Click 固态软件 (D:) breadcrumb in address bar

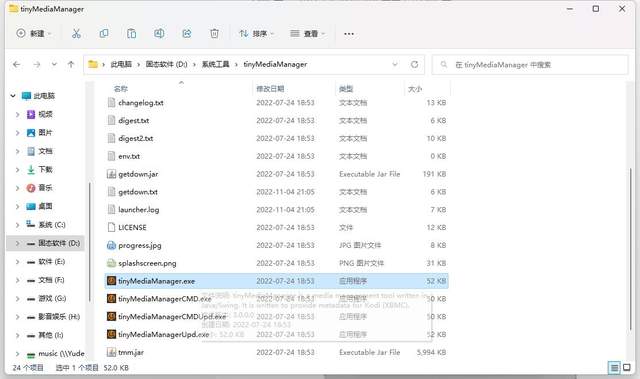tap(167, 64)
